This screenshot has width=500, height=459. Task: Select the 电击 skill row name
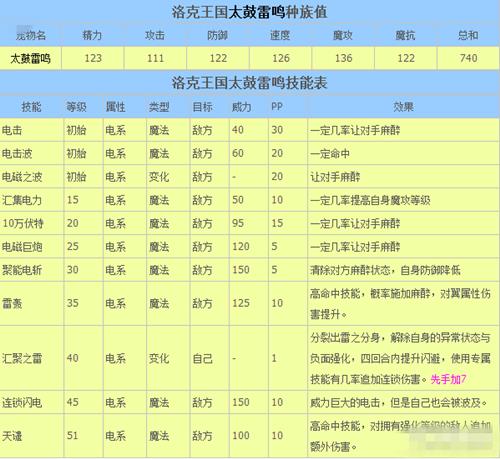12,130
